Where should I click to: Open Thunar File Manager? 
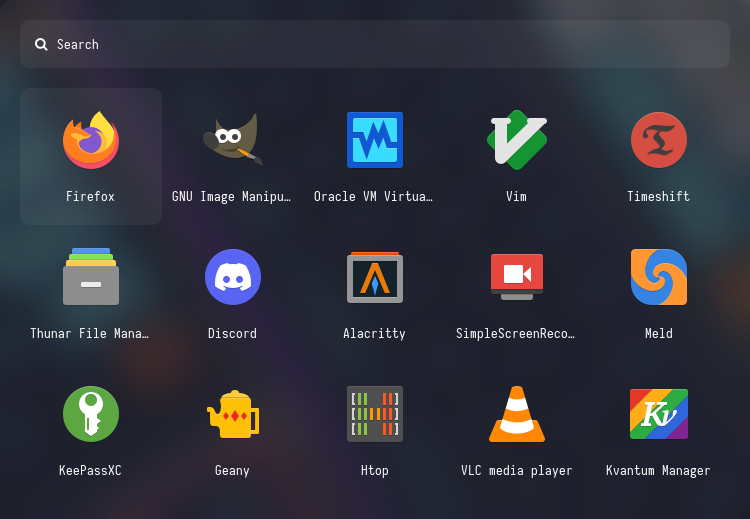(x=91, y=277)
